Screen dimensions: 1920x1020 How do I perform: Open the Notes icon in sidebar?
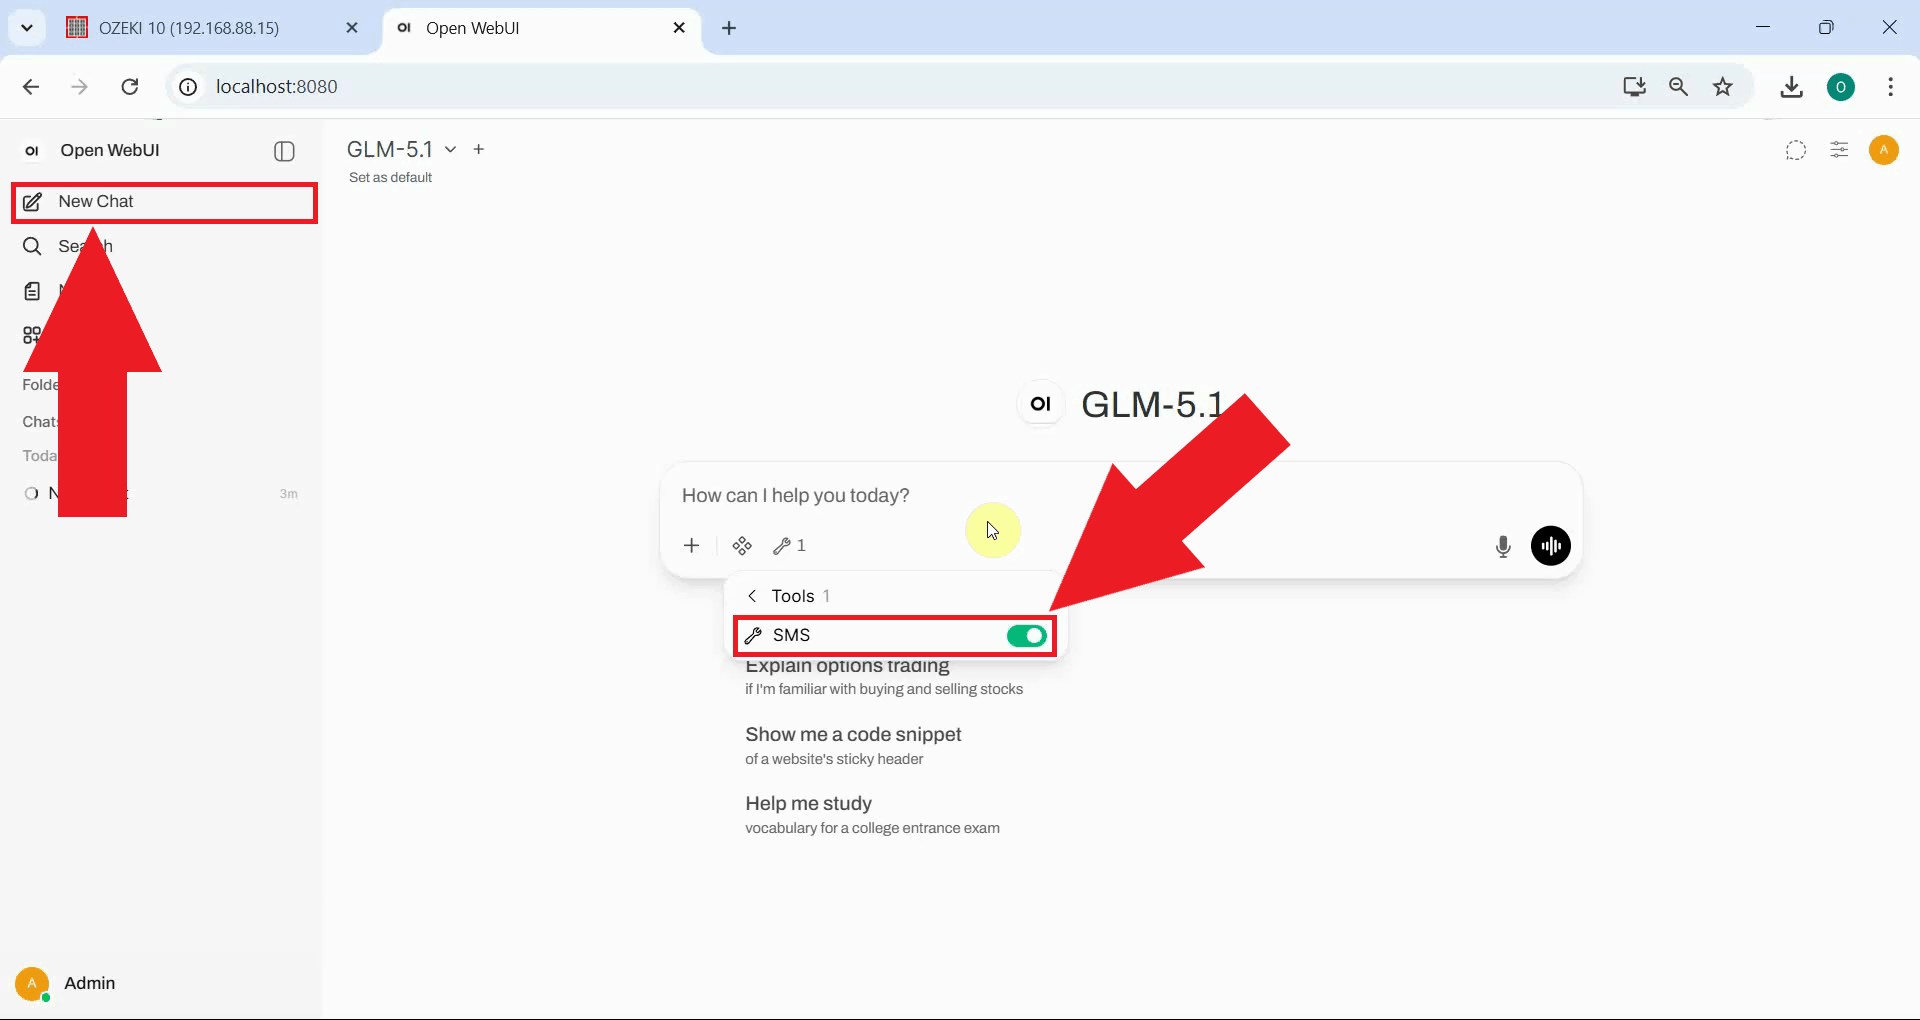[x=32, y=291]
